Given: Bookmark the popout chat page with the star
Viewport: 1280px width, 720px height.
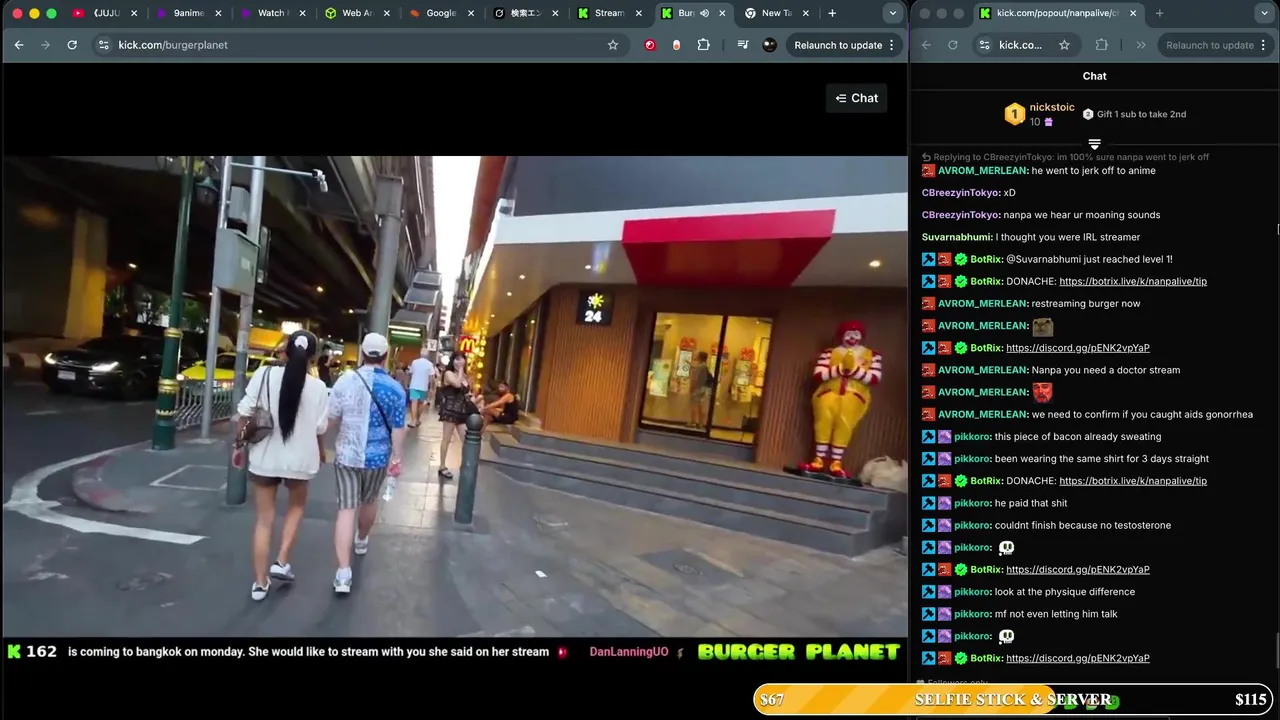Looking at the screenshot, I should pos(1064,45).
